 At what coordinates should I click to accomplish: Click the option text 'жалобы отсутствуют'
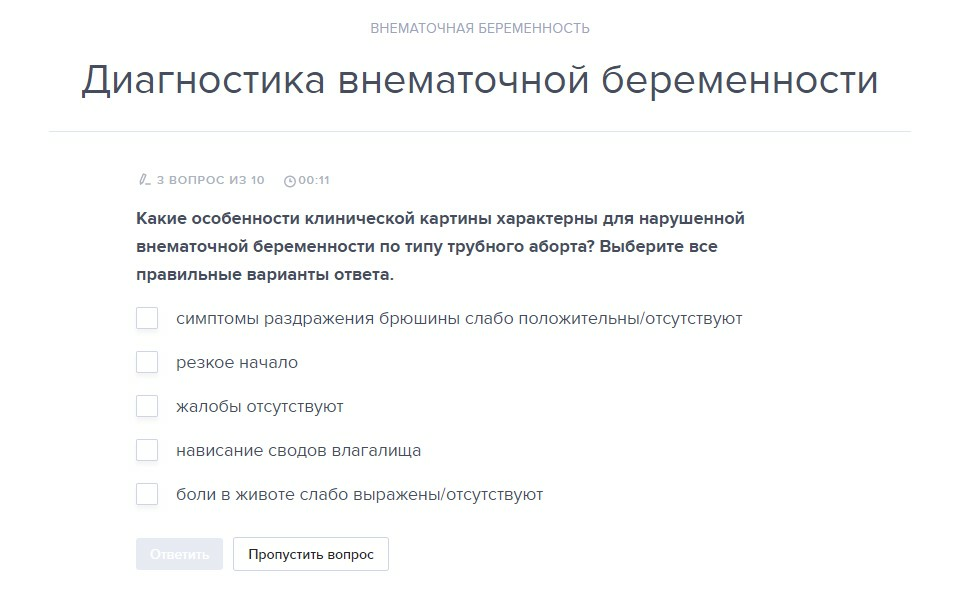click(260, 407)
